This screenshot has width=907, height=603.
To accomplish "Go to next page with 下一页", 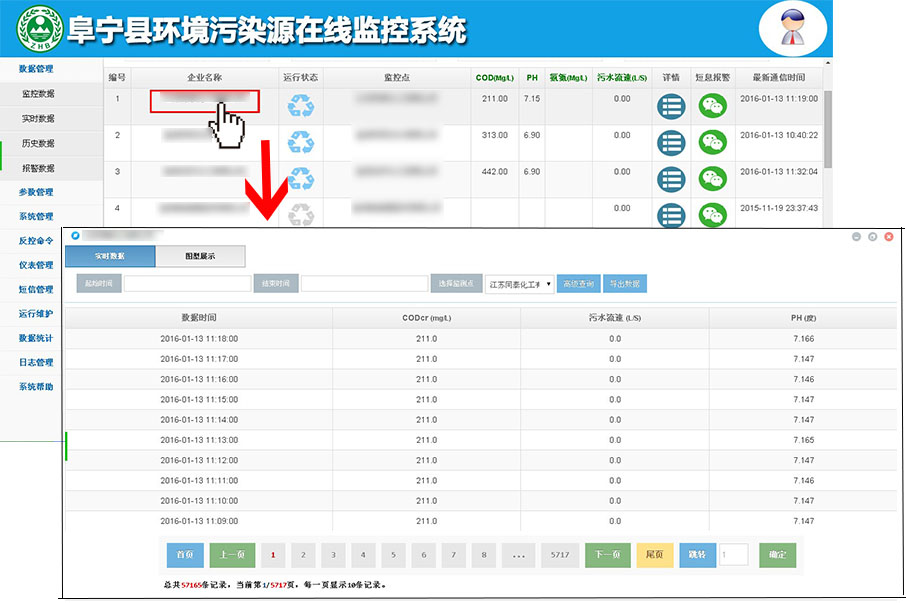I will pos(607,554).
